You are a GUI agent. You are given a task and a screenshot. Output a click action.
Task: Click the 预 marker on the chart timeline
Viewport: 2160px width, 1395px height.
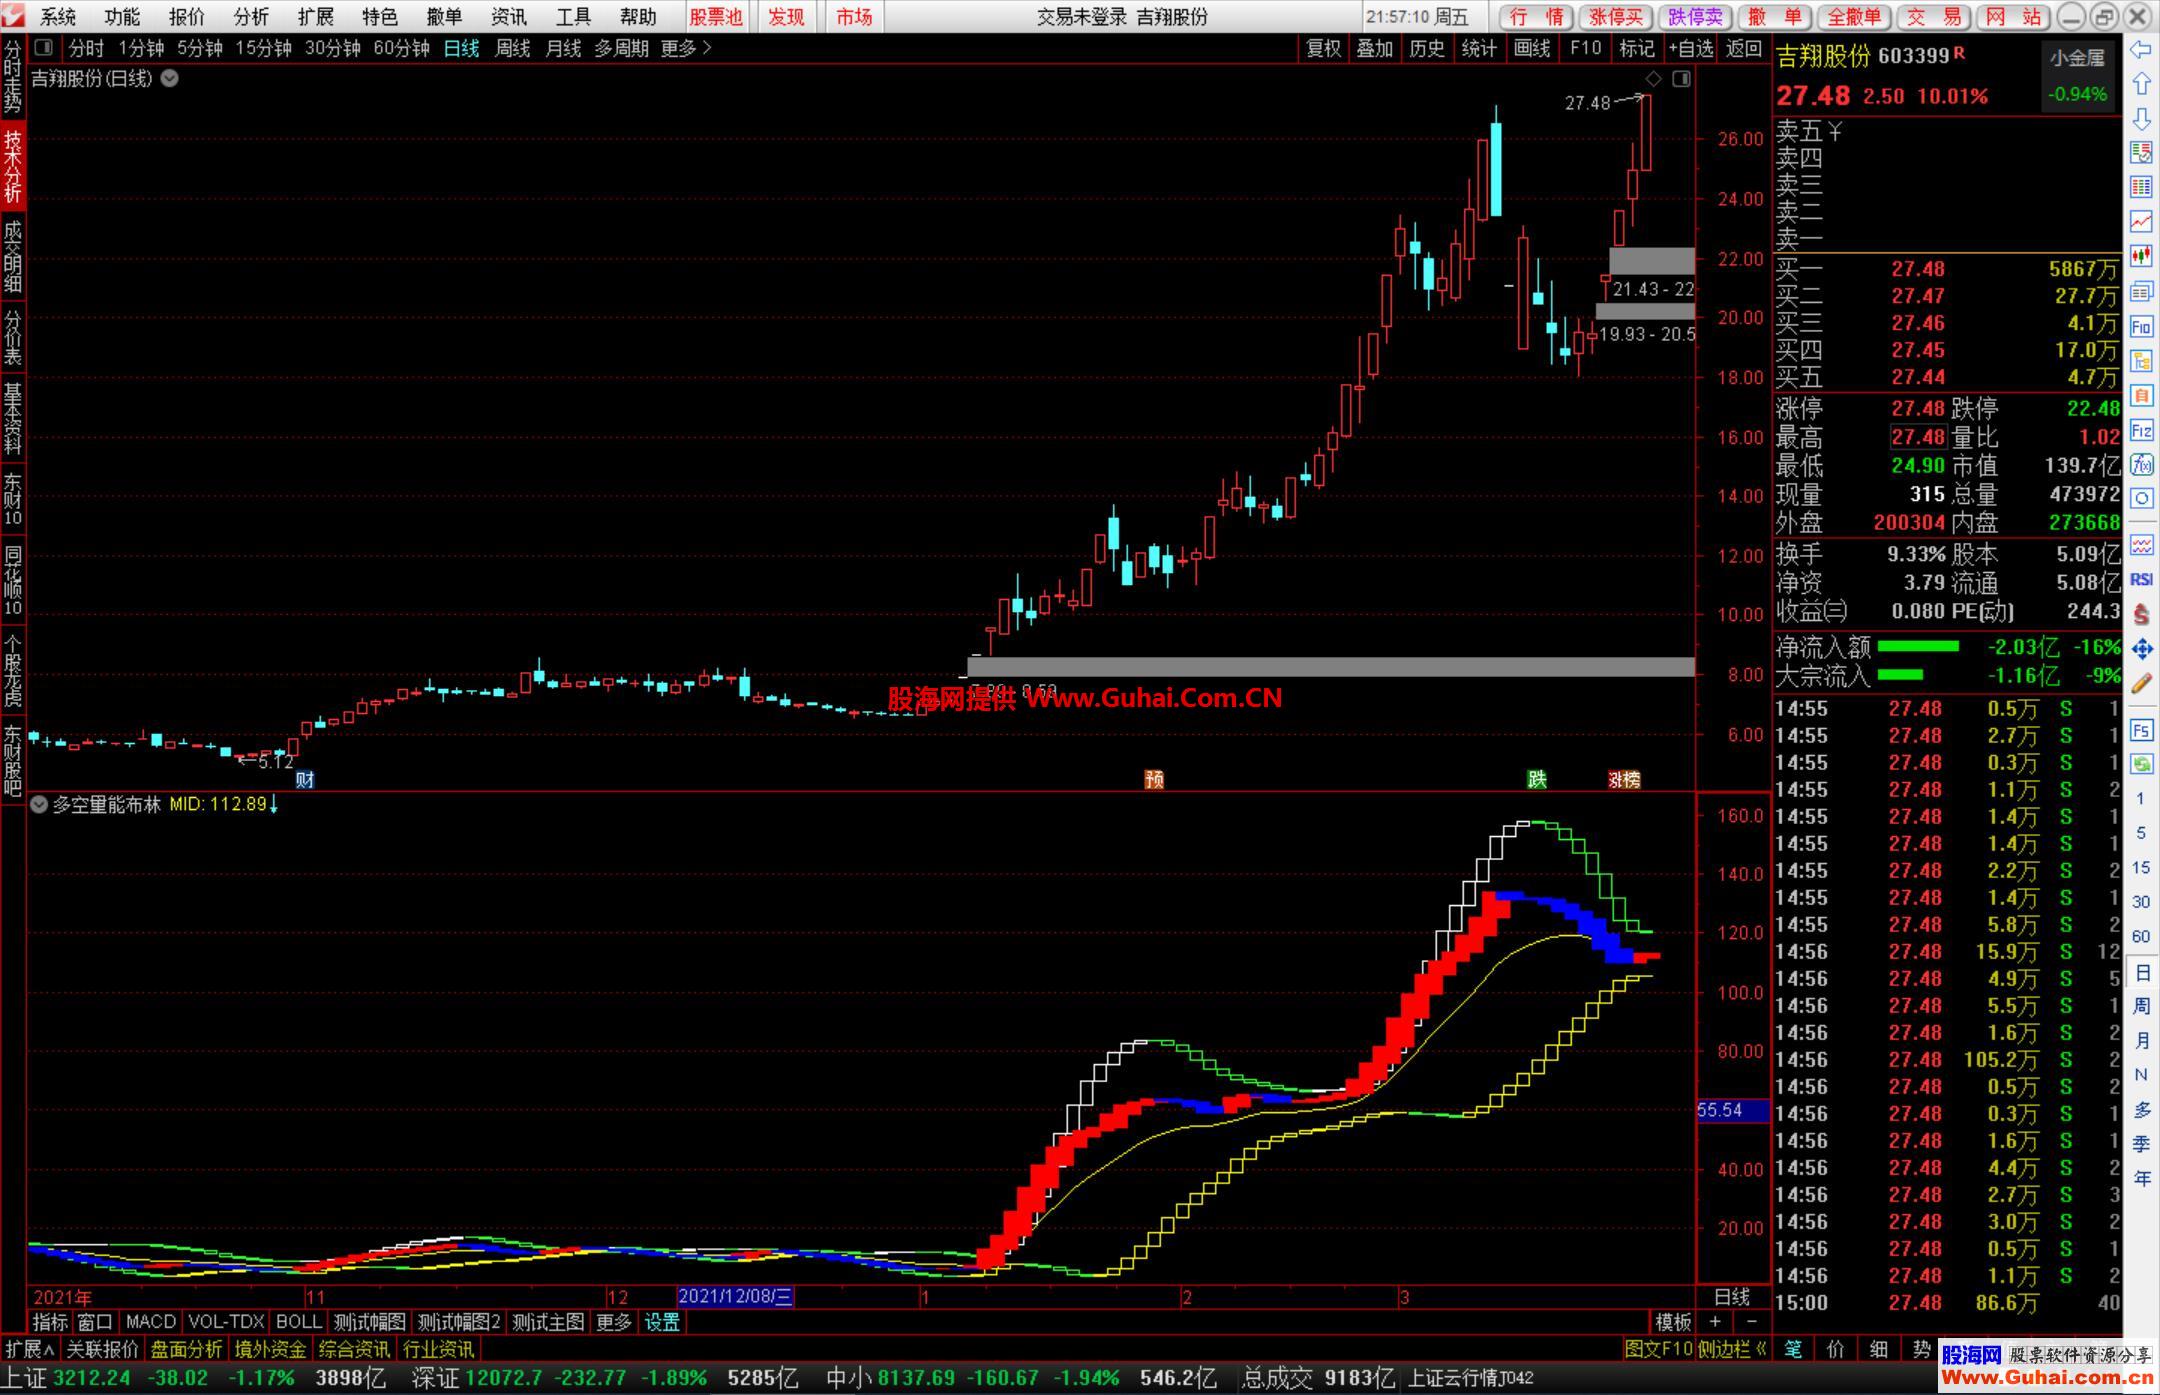[x=1154, y=780]
